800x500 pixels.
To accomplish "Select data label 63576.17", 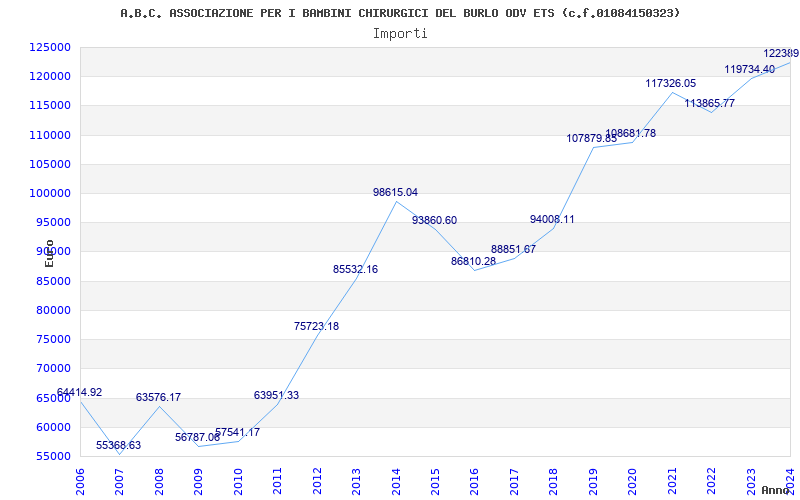I will click(158, 397).
